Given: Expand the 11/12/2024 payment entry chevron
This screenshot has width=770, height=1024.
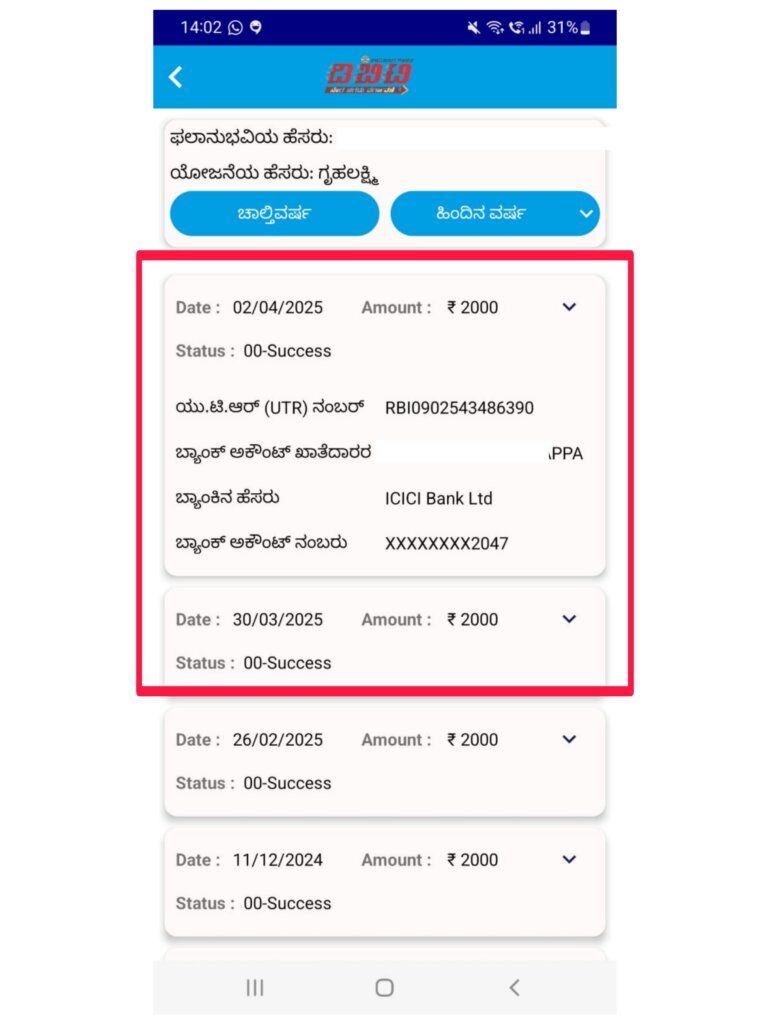Looking at the screenshot, I should [x=569, y=859].
